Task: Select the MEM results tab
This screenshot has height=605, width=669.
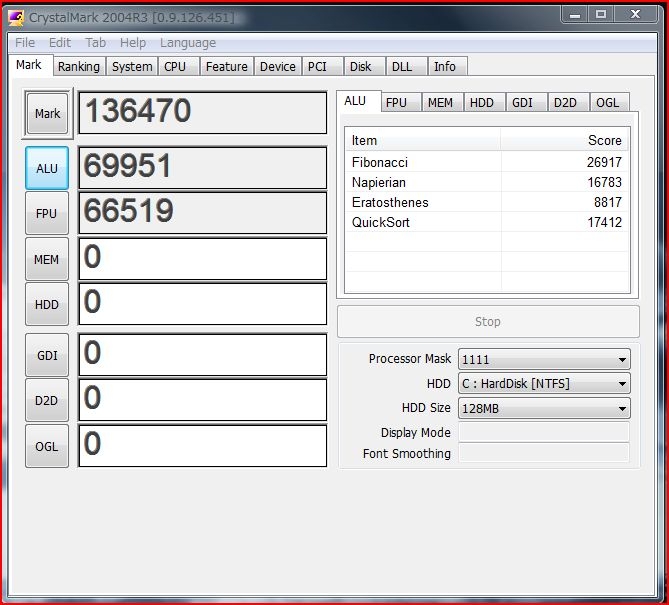Action: point(439,102)
